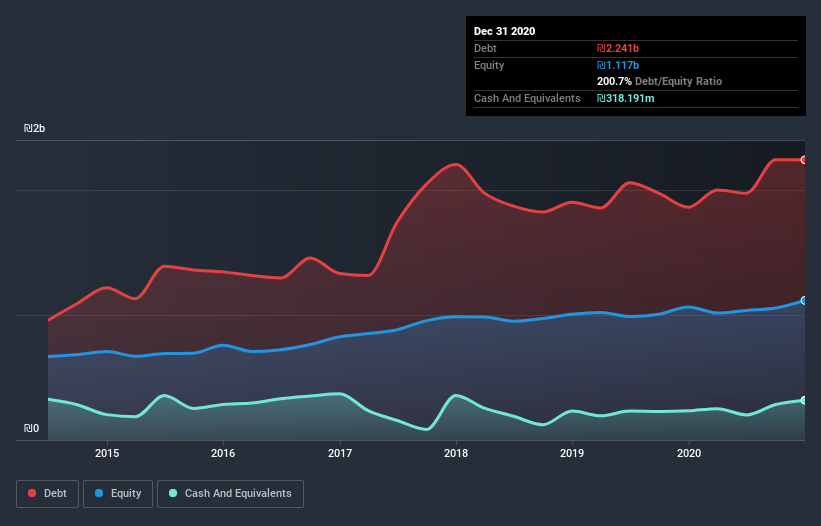821x526 pixels.
Task: Click the Cash value ₪318.191m
Action: (626, 98)
